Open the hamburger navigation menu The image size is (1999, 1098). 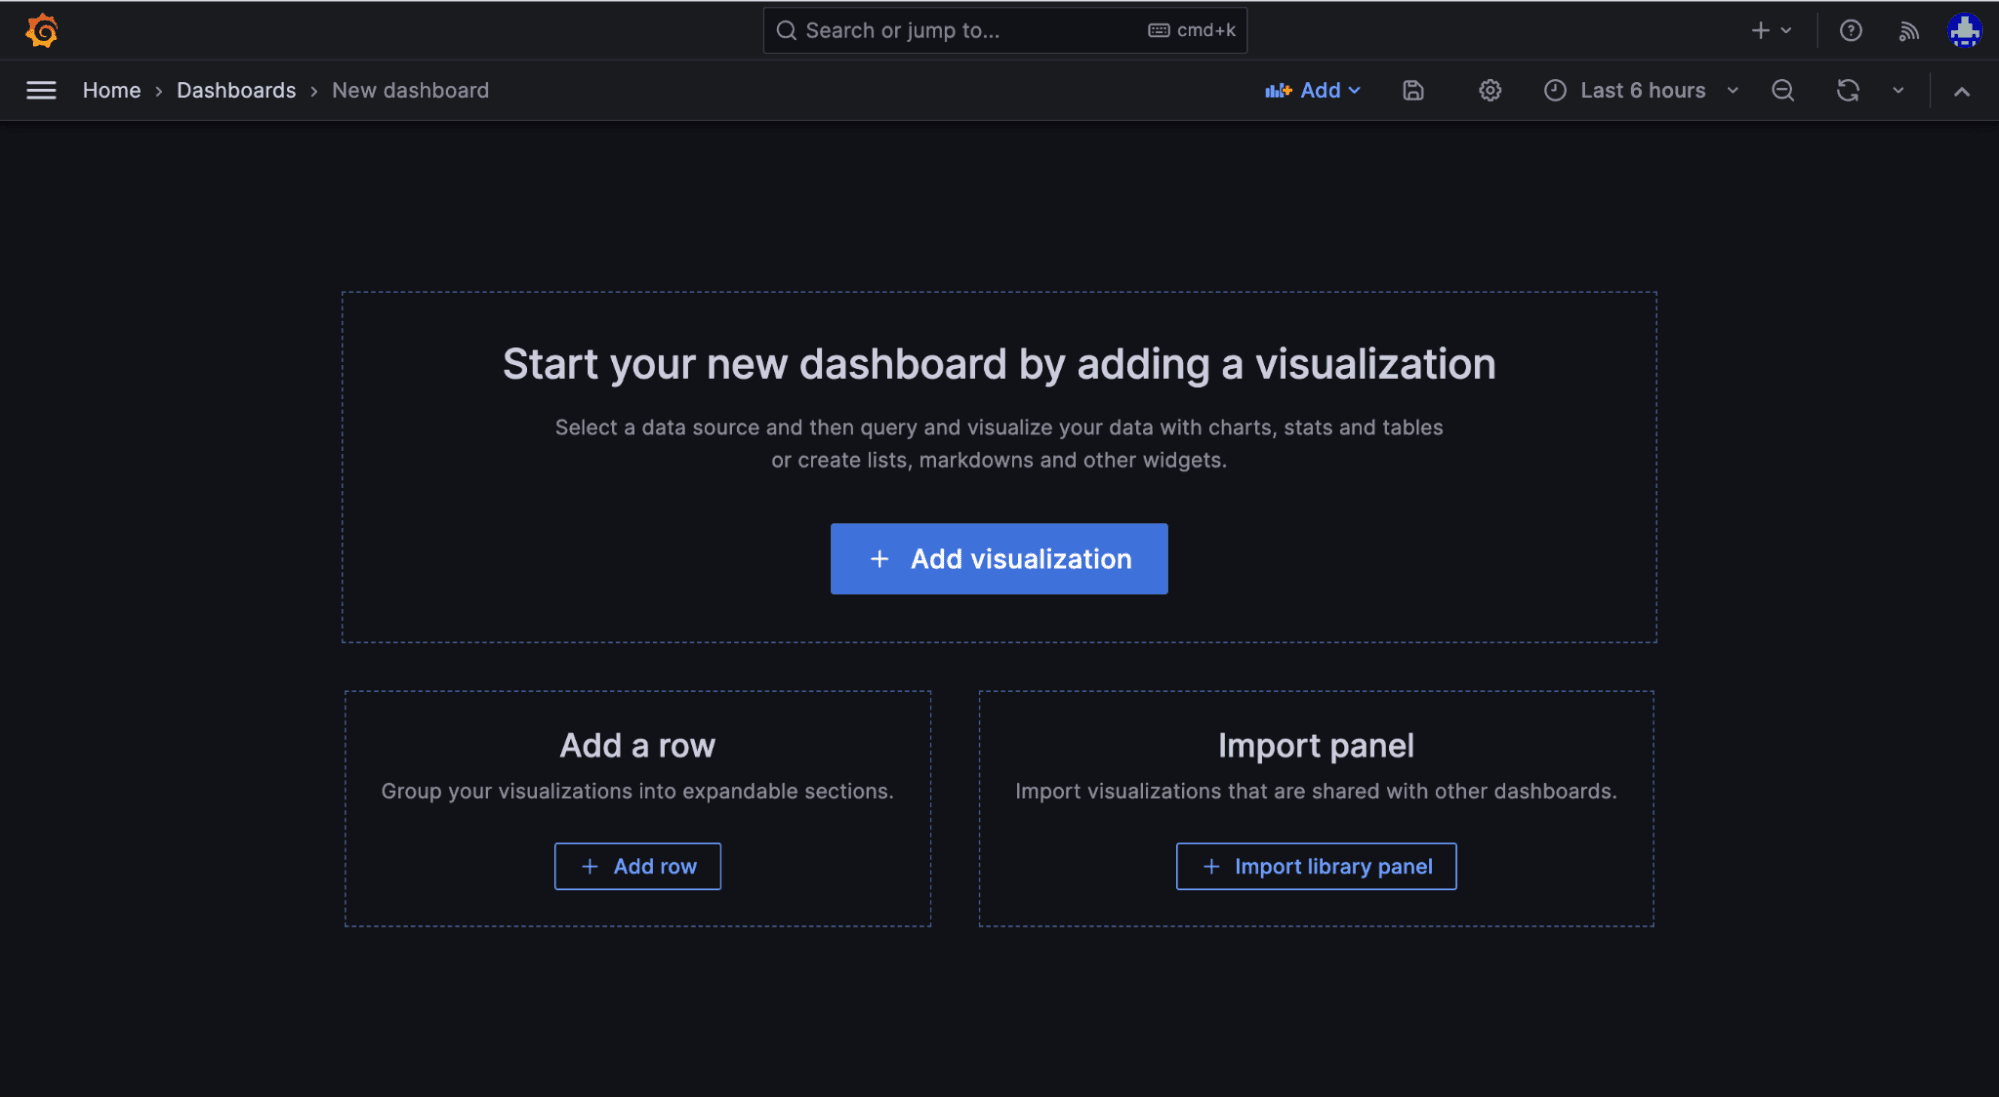41,90
